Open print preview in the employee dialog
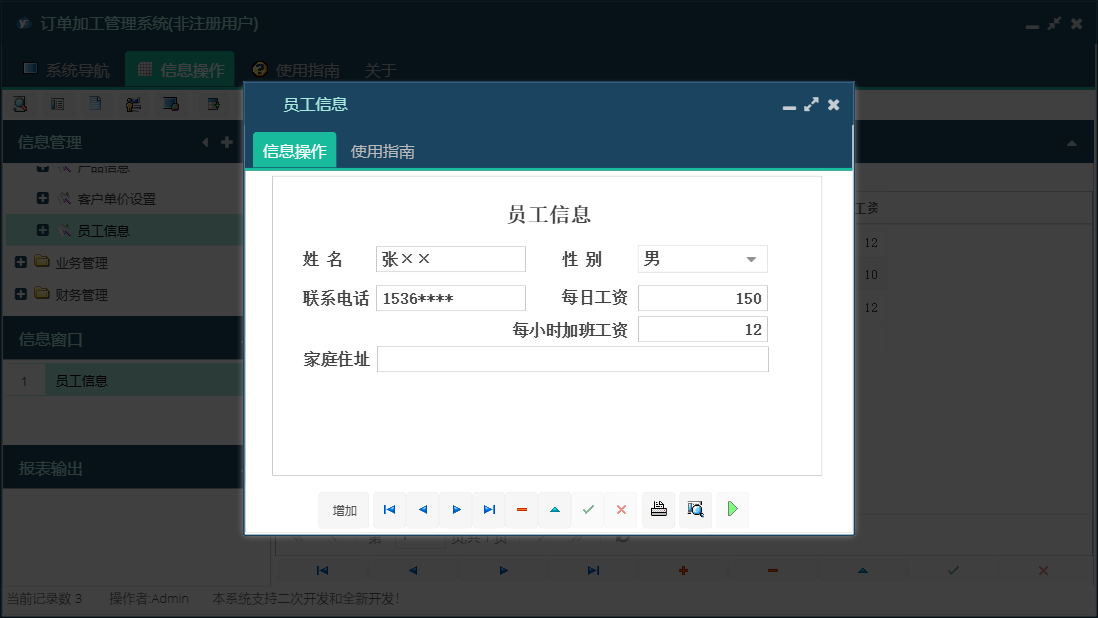 pyautogui.click(x=695, y=509)
